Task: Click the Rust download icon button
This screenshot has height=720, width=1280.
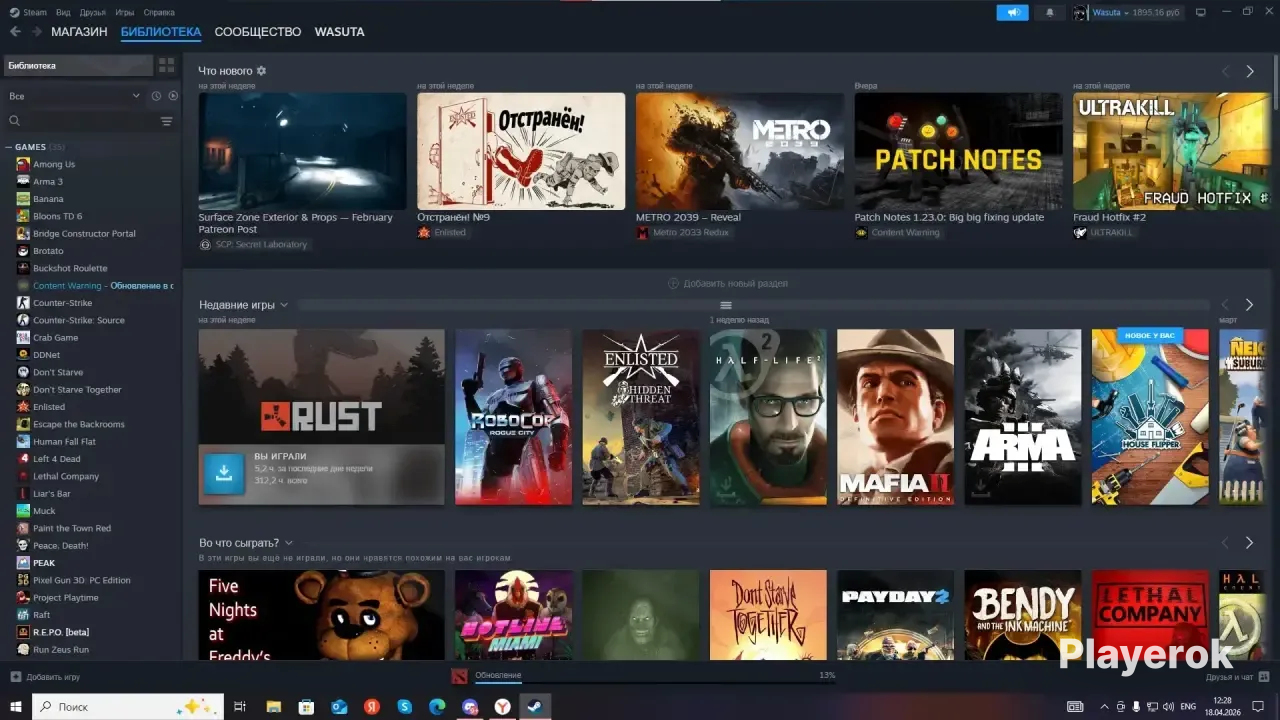Action: (x=224, y=474)
